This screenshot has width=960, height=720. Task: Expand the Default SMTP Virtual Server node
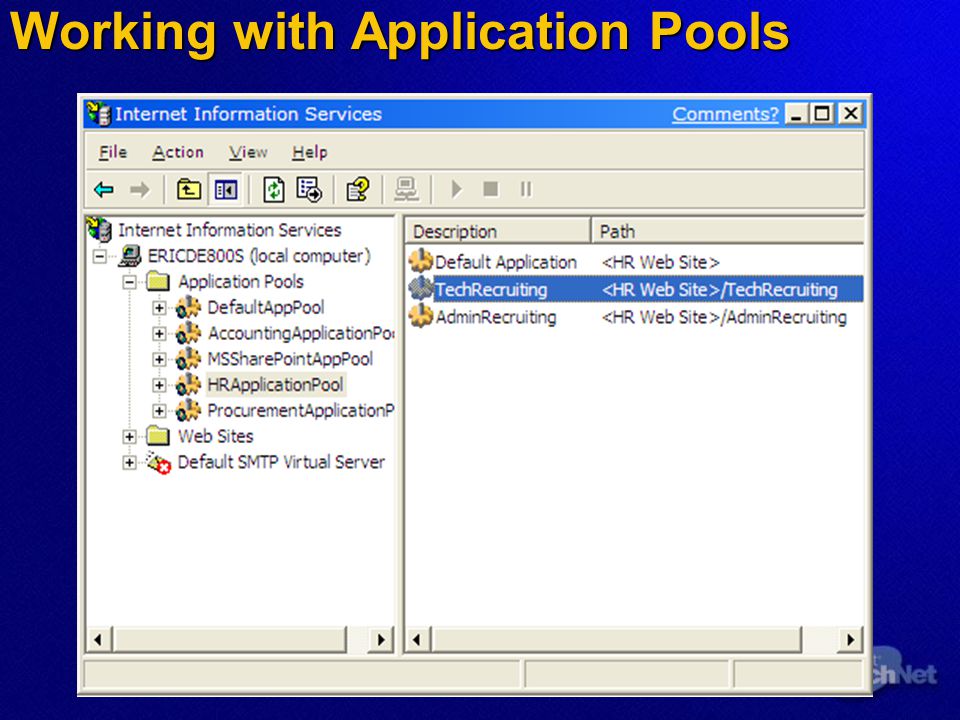pos(129,462)
